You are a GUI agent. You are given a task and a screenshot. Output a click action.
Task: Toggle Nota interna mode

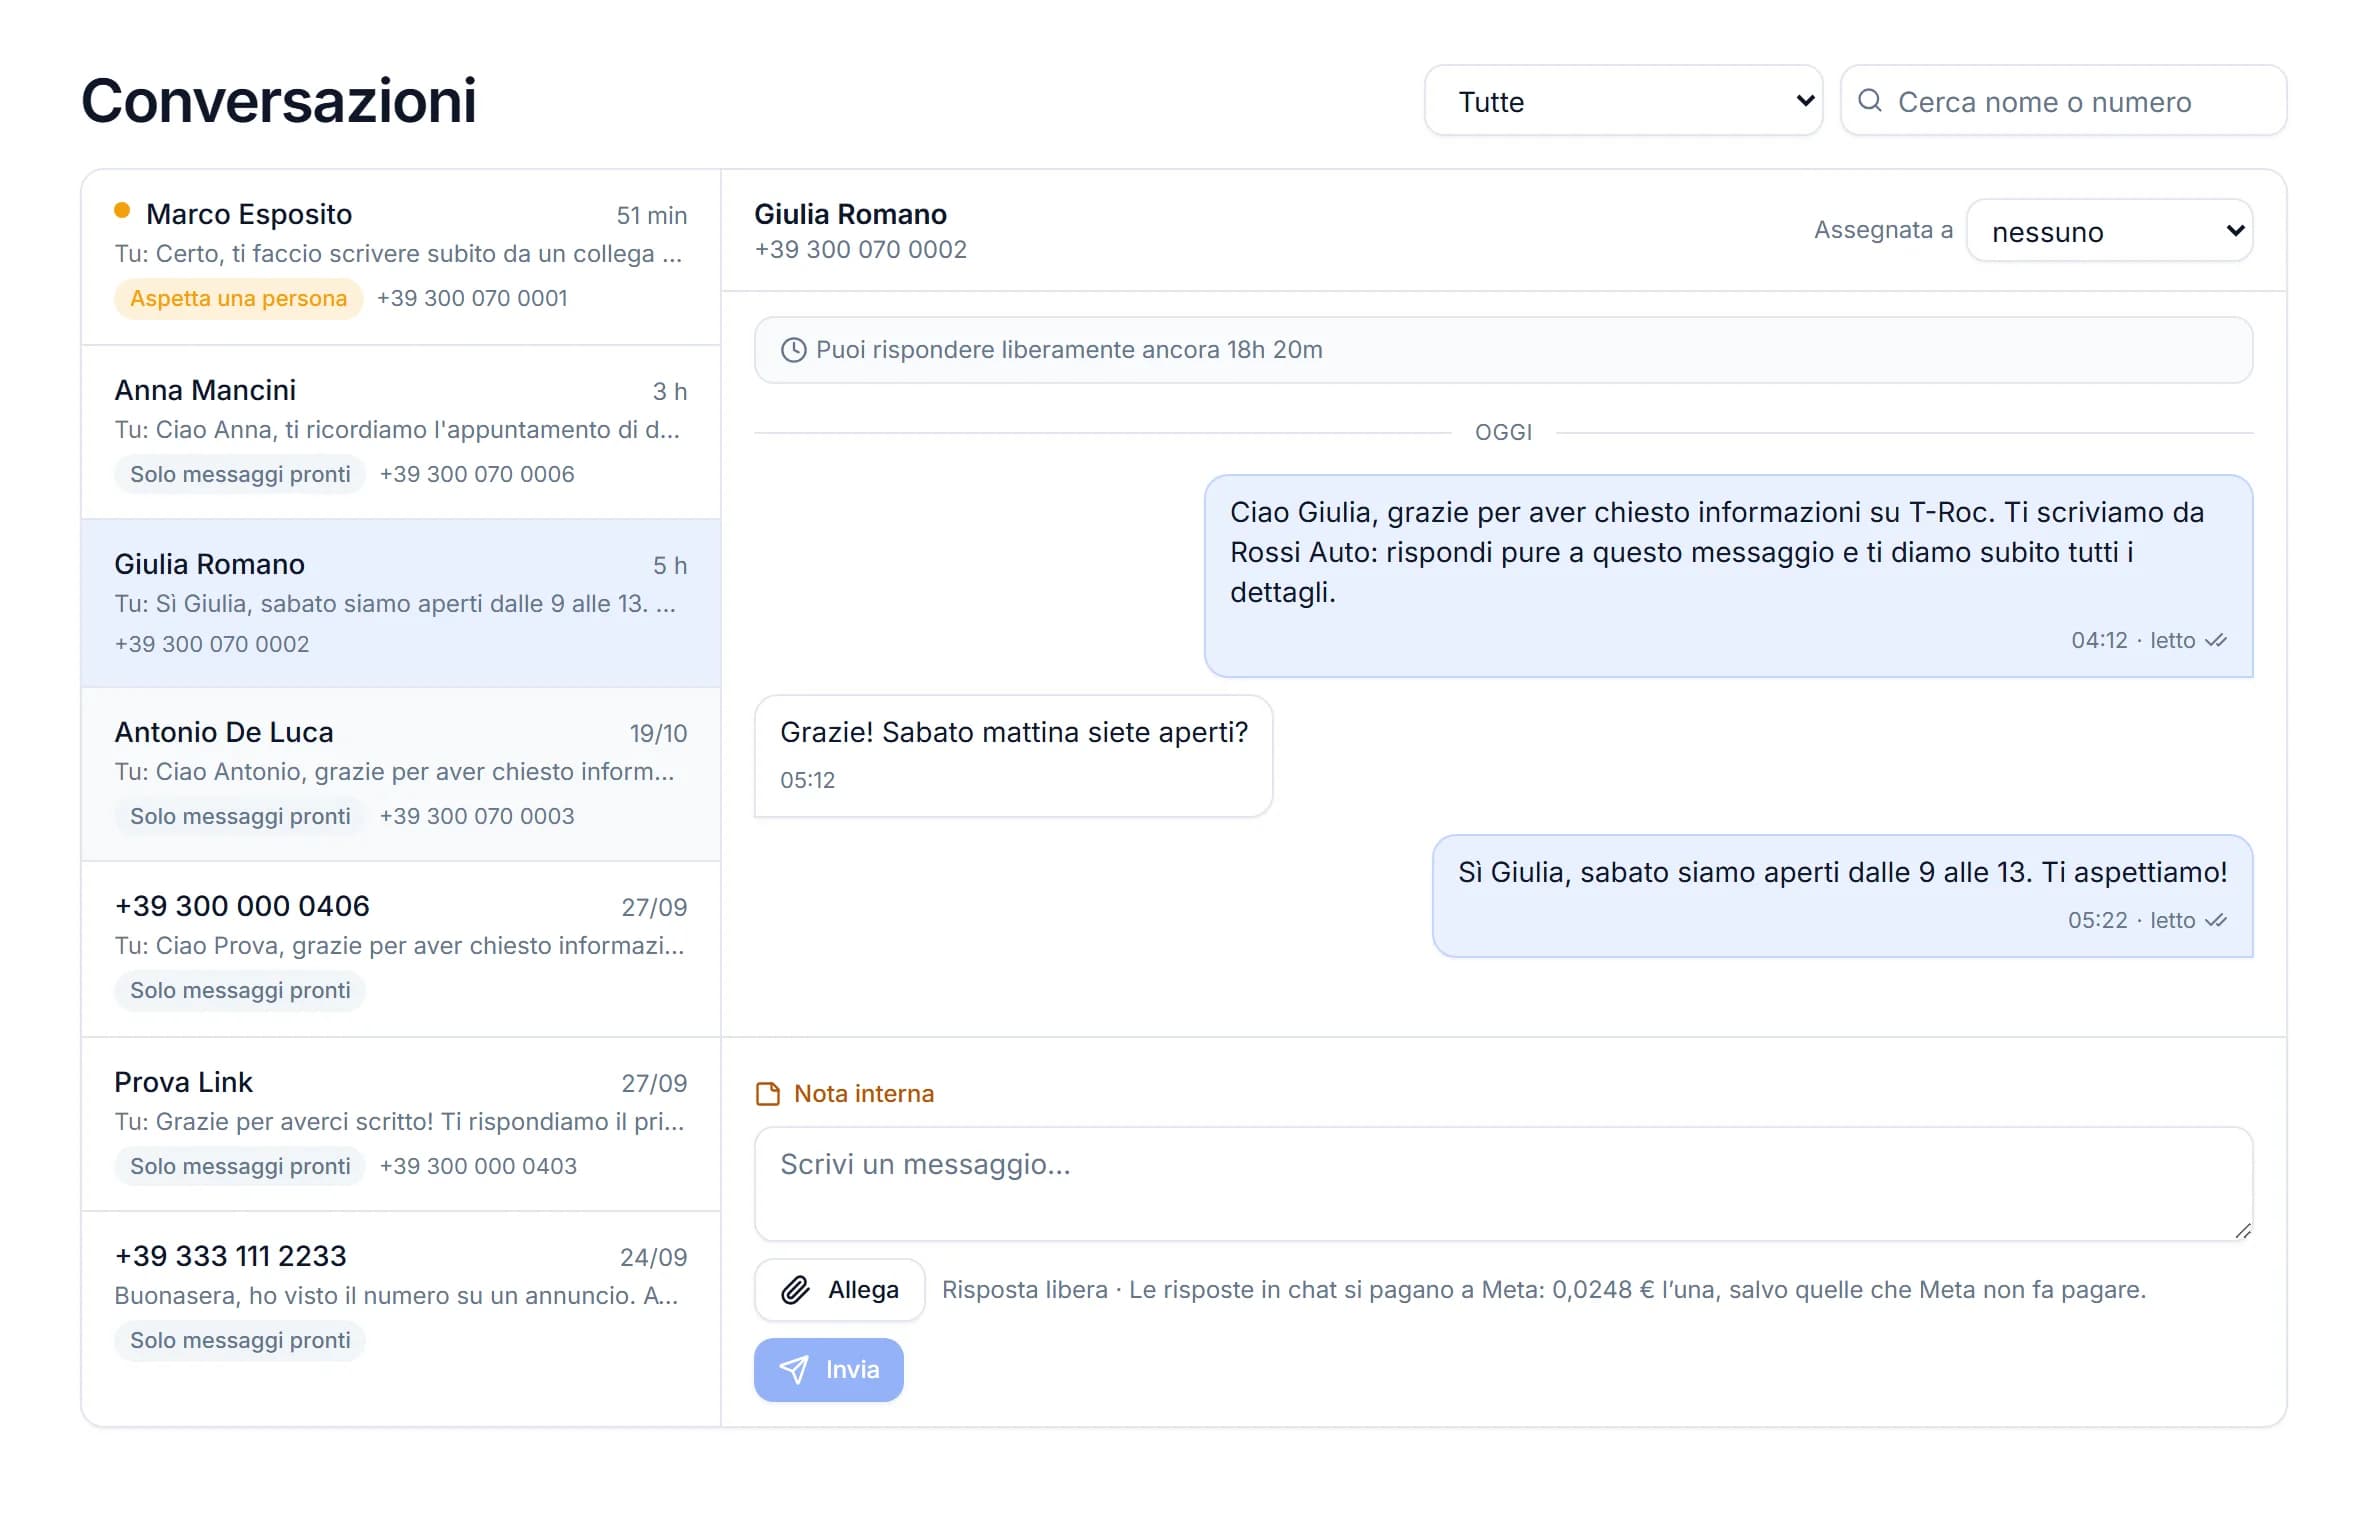pyautogui.click(x=845, y=1094)
